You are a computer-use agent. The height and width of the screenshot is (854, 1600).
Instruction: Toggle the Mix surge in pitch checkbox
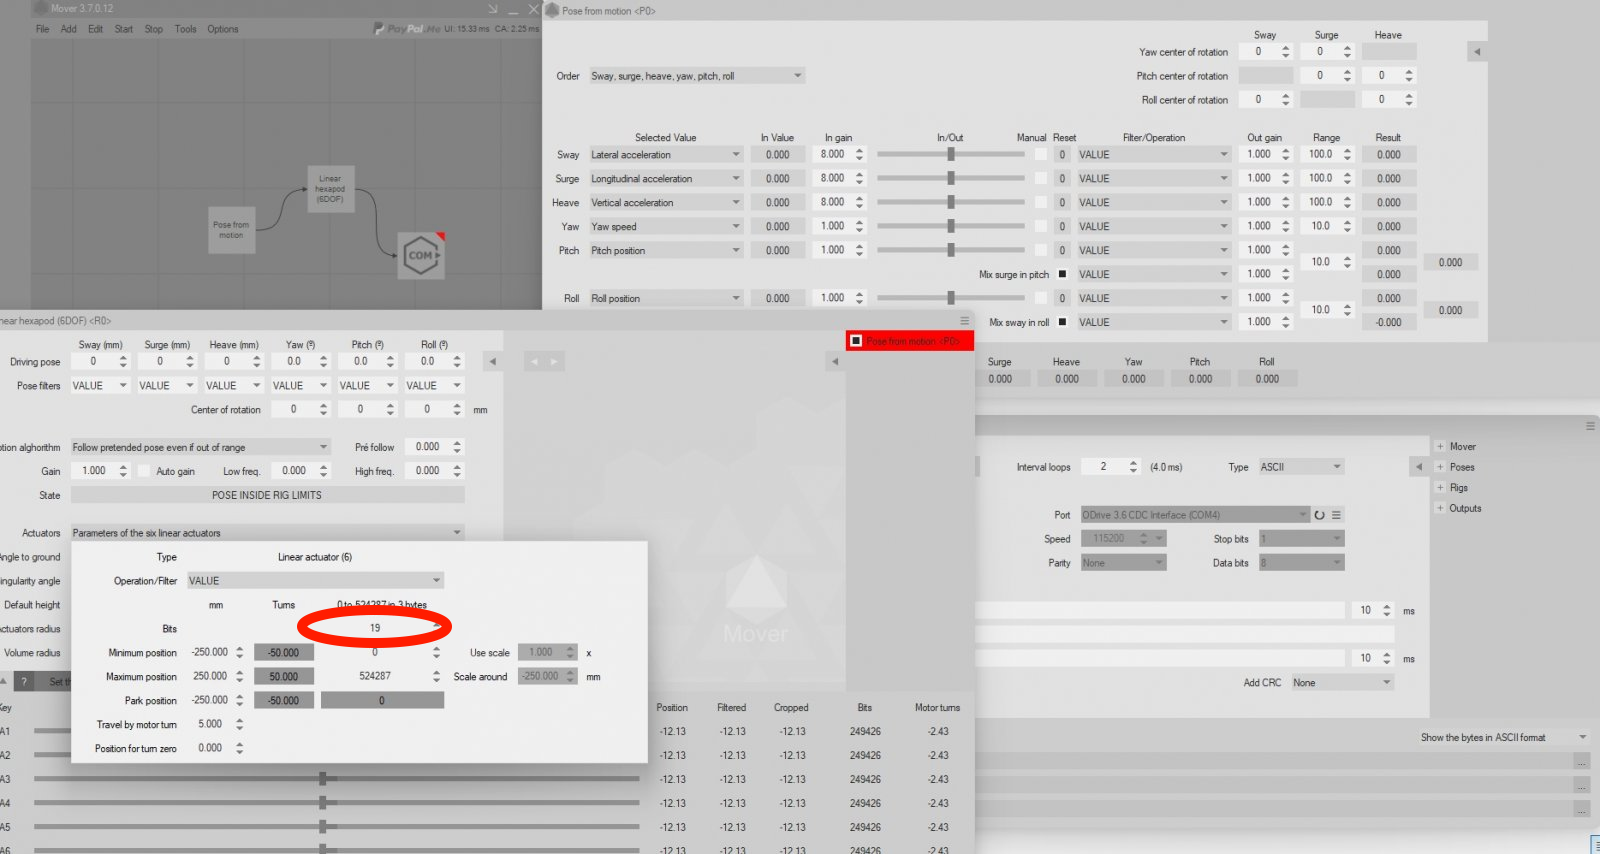pyautogui.click(x=1062, y=274)
